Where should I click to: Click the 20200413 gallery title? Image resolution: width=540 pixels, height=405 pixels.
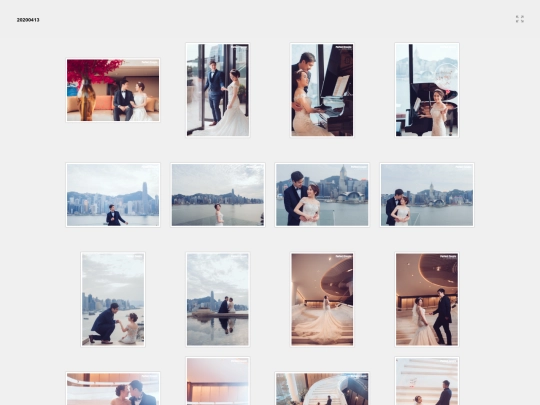coord(28,20)
